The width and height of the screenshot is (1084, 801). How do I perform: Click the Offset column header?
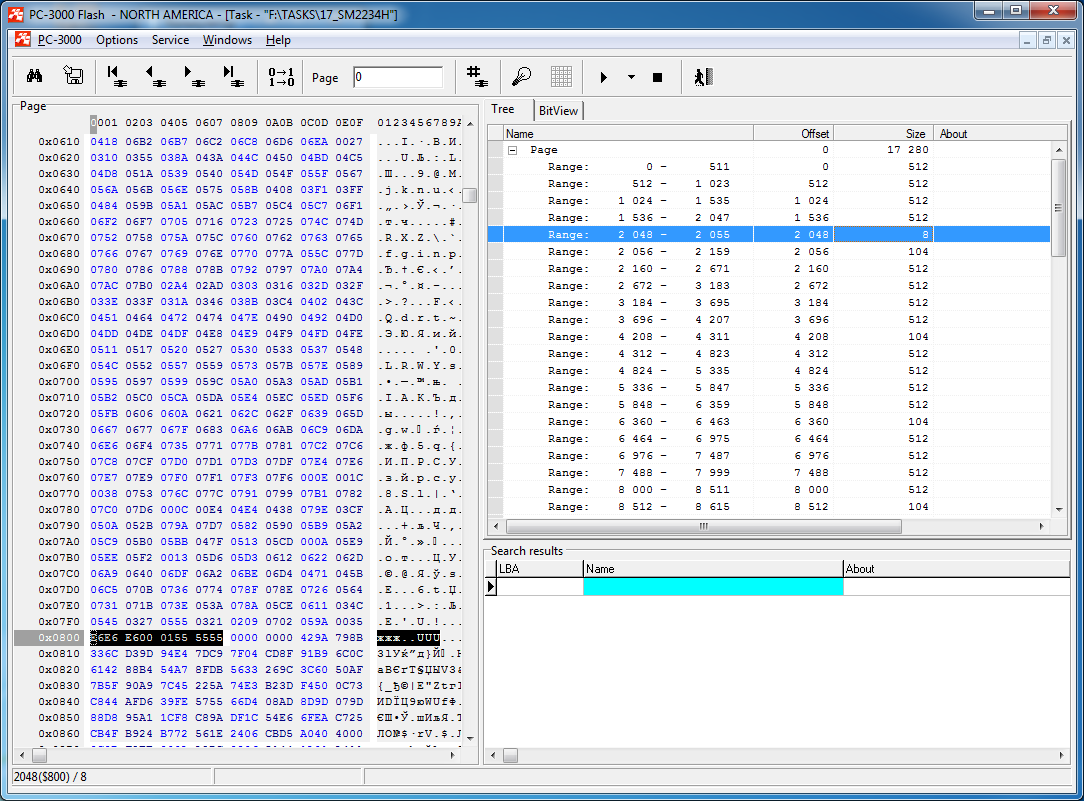point(792,133)
